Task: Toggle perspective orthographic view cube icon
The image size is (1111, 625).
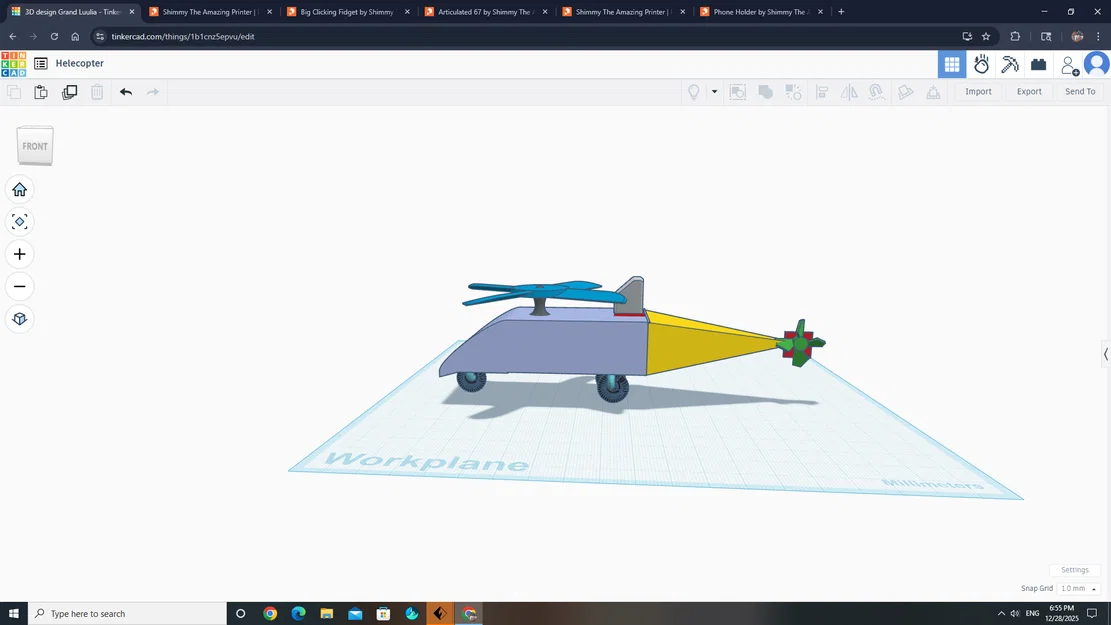Action: [19, 319]
